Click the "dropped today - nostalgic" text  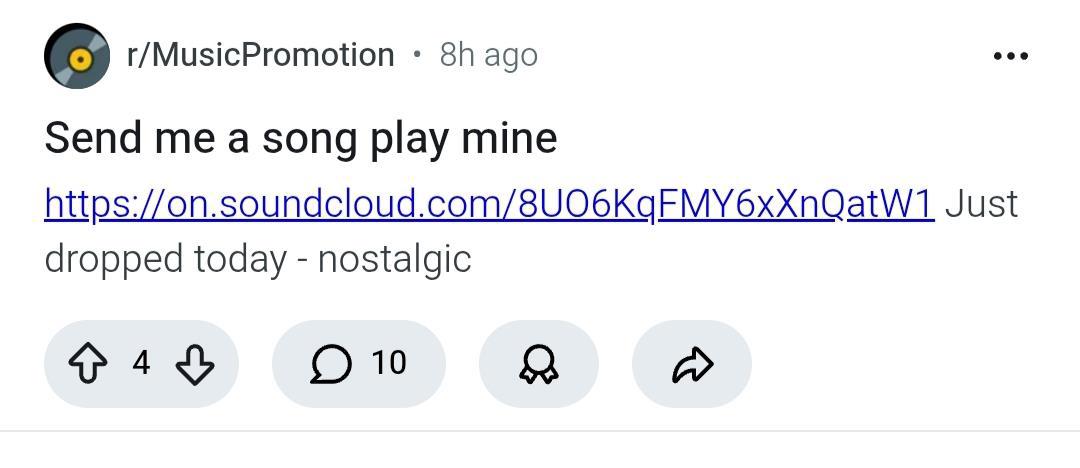coord(257,259)
